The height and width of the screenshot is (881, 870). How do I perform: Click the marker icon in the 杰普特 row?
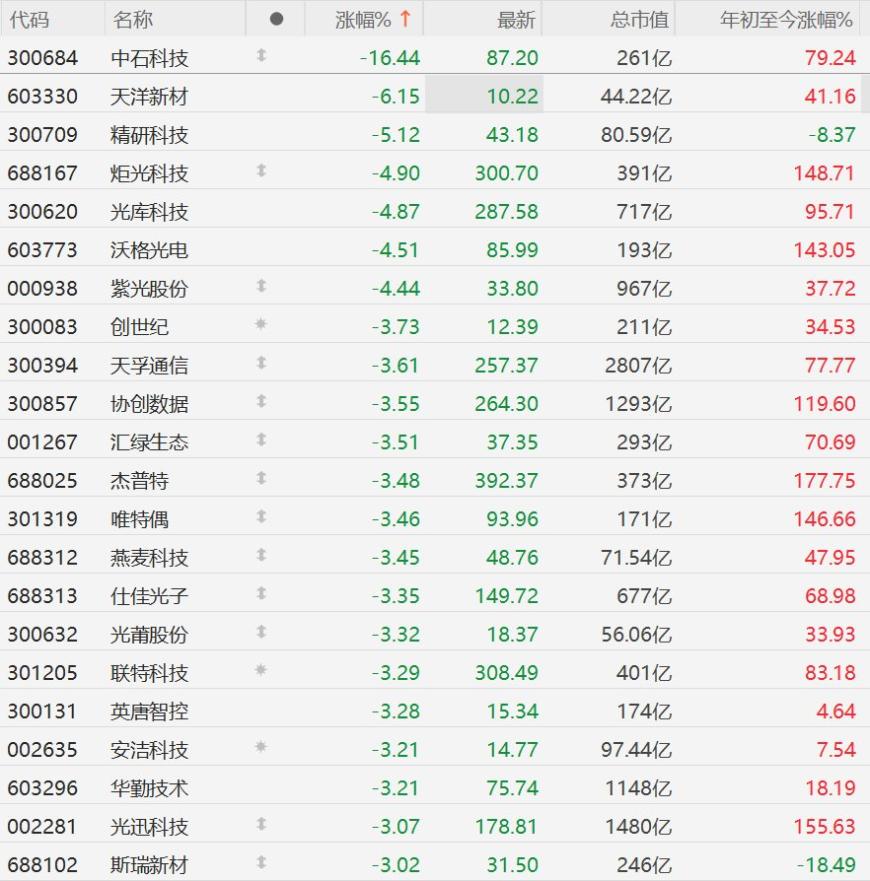[261, 478]
